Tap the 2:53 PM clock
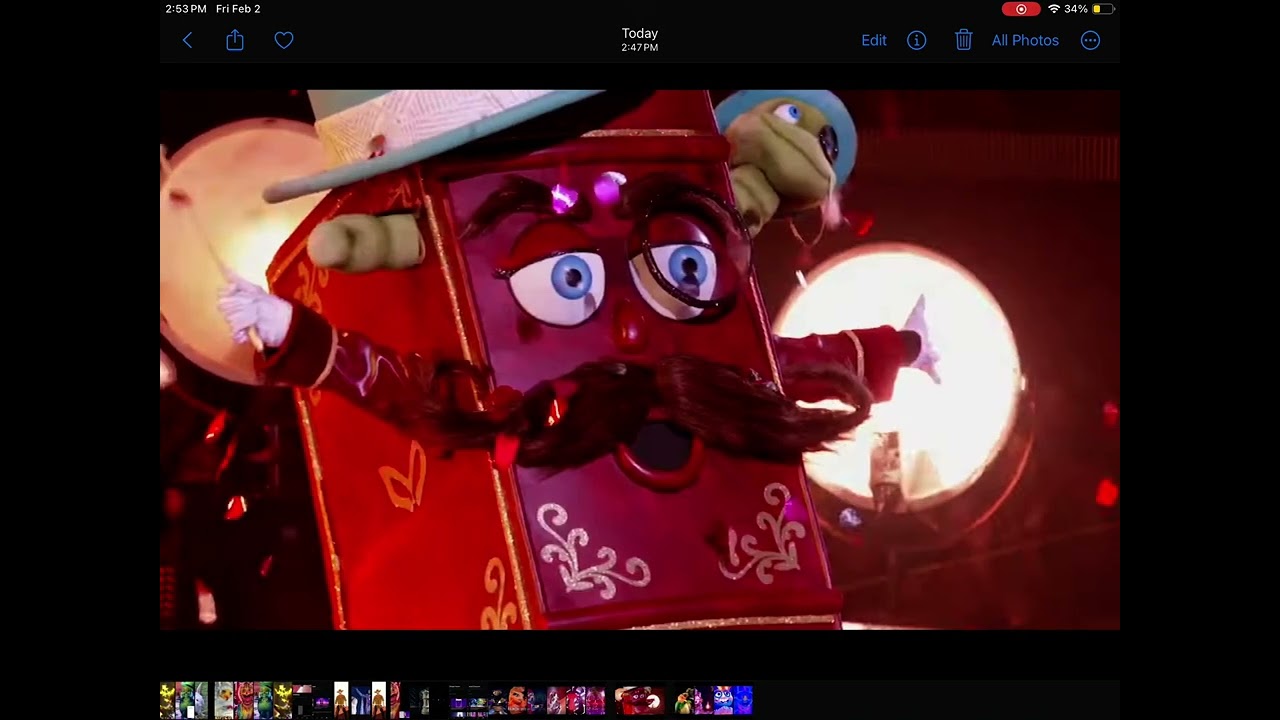The image size is (1280, 720). click(186, 9)
